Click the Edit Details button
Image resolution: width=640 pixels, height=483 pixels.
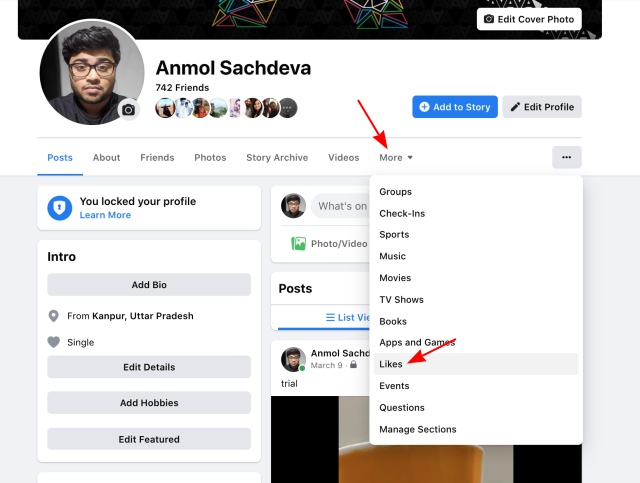click(149, 367)
